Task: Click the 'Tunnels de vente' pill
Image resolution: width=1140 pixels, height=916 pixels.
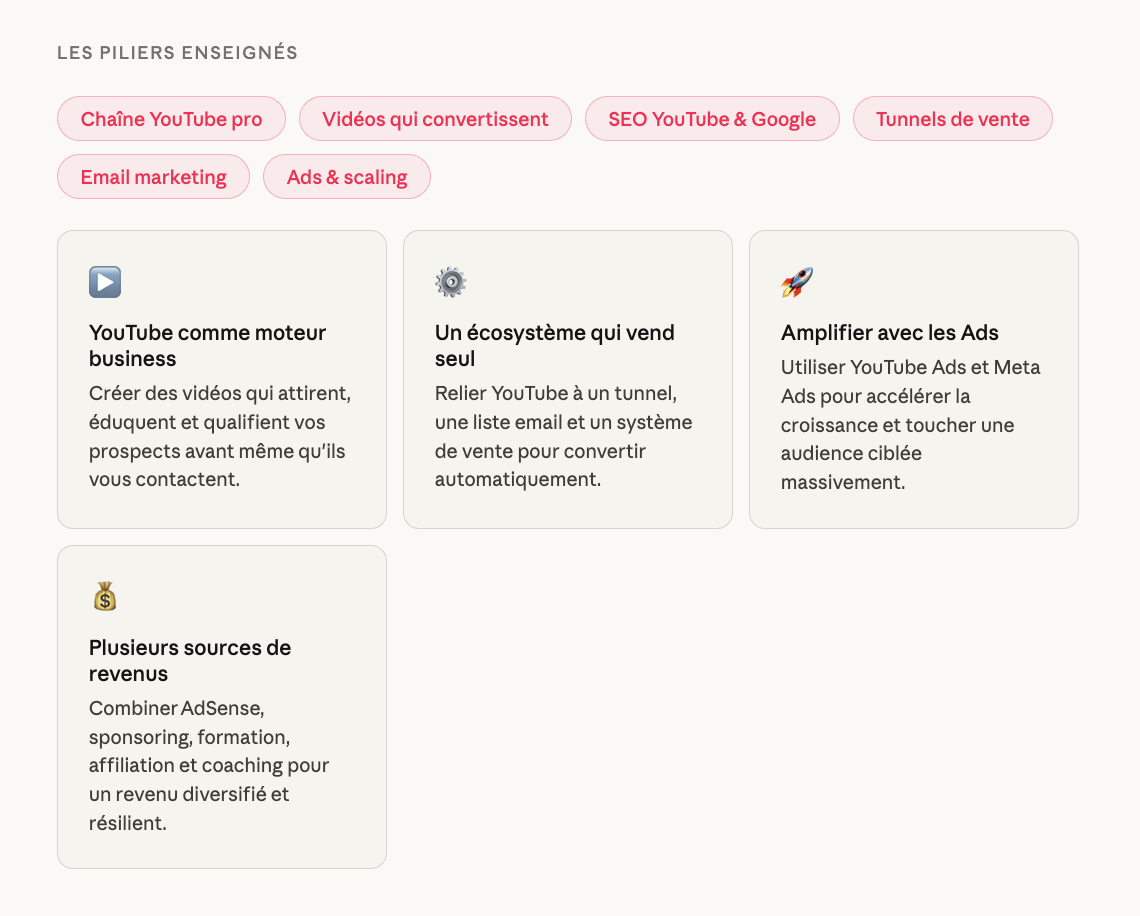Action: pyautogui.click(x=952, y=119)
